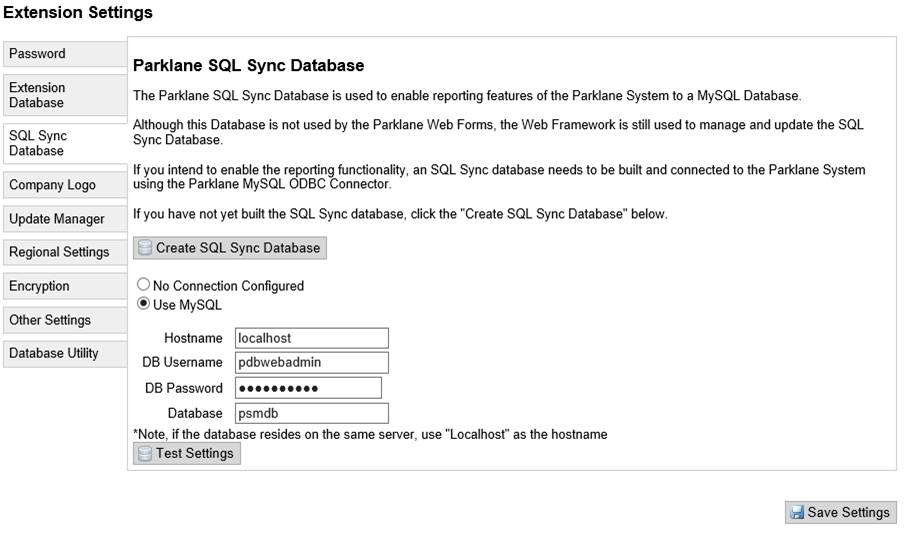Viewport: 912px width, 535px height.
Task: Click the Hostname input field
Action: coord(312,338)
